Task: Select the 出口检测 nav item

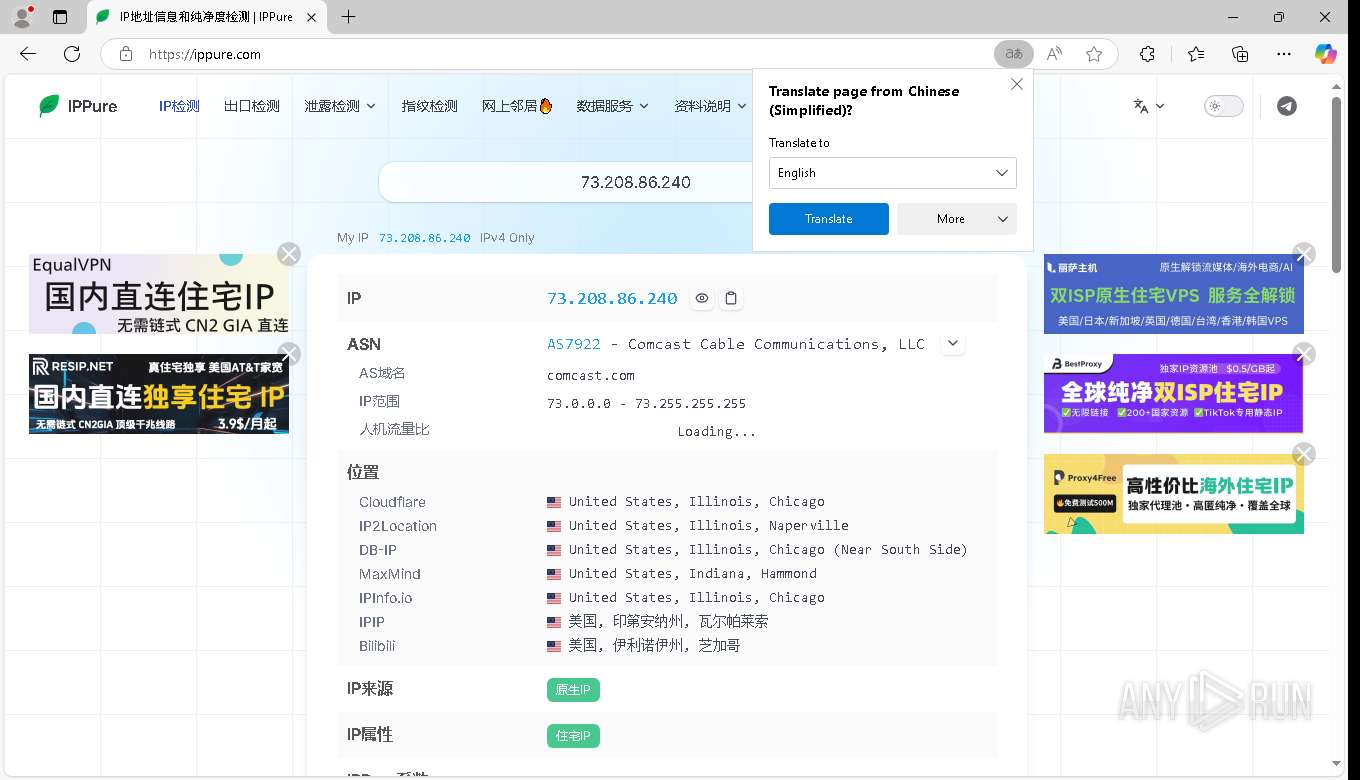Action: point(252,106)
